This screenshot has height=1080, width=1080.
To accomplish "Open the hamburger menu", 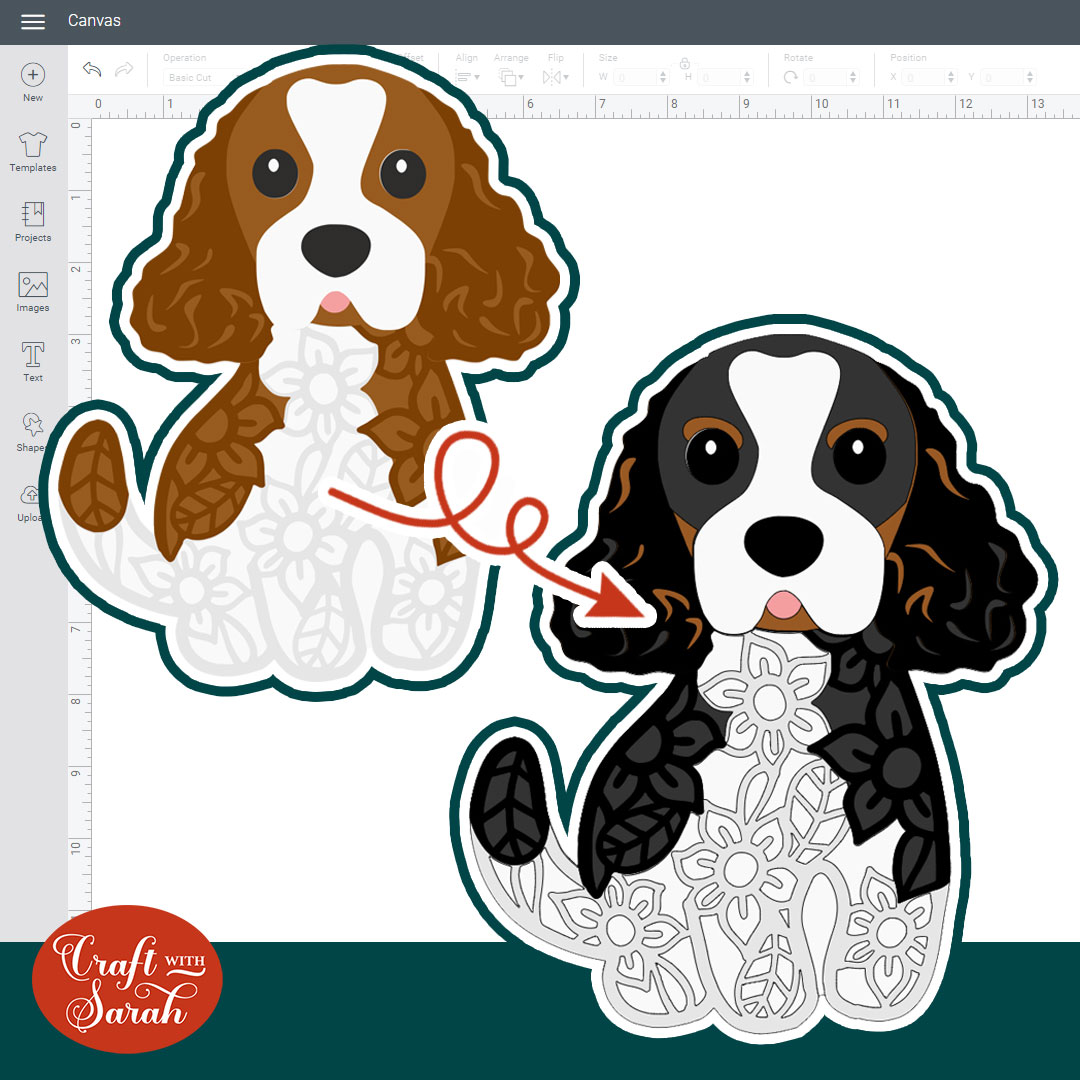I will click(x=32, y=21).
